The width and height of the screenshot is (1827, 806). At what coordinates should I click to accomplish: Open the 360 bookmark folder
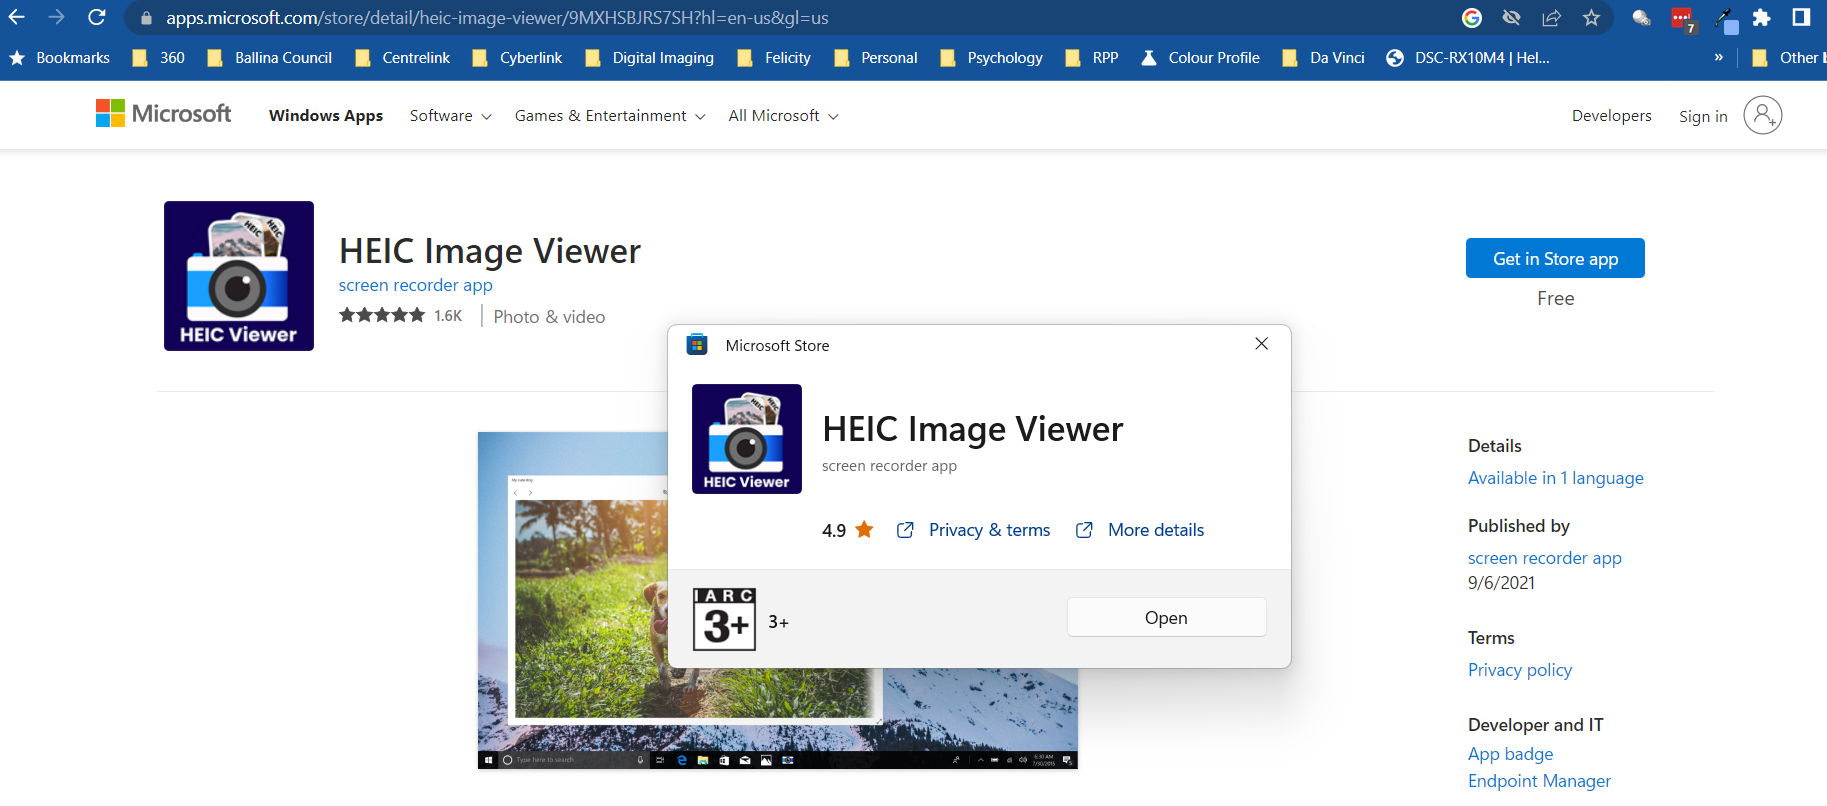tap(159, 58)
